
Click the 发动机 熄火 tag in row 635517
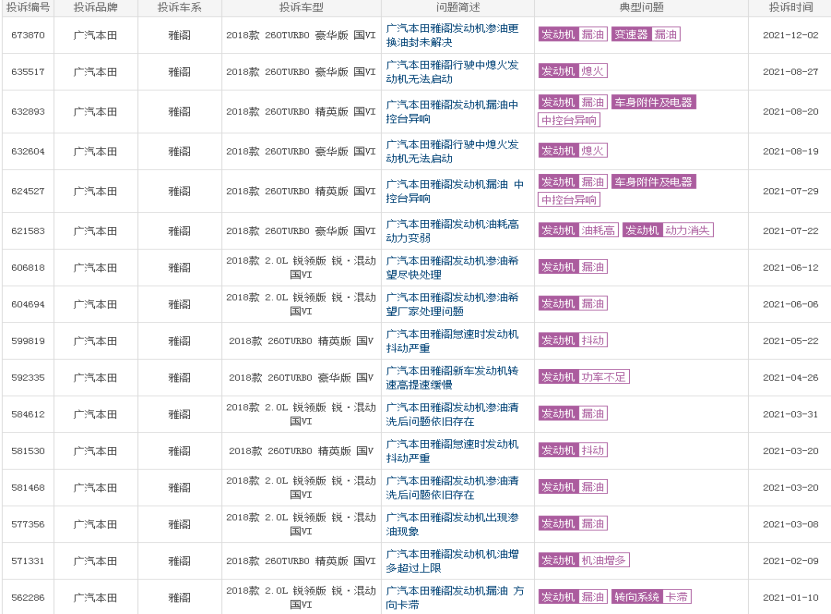573,71
